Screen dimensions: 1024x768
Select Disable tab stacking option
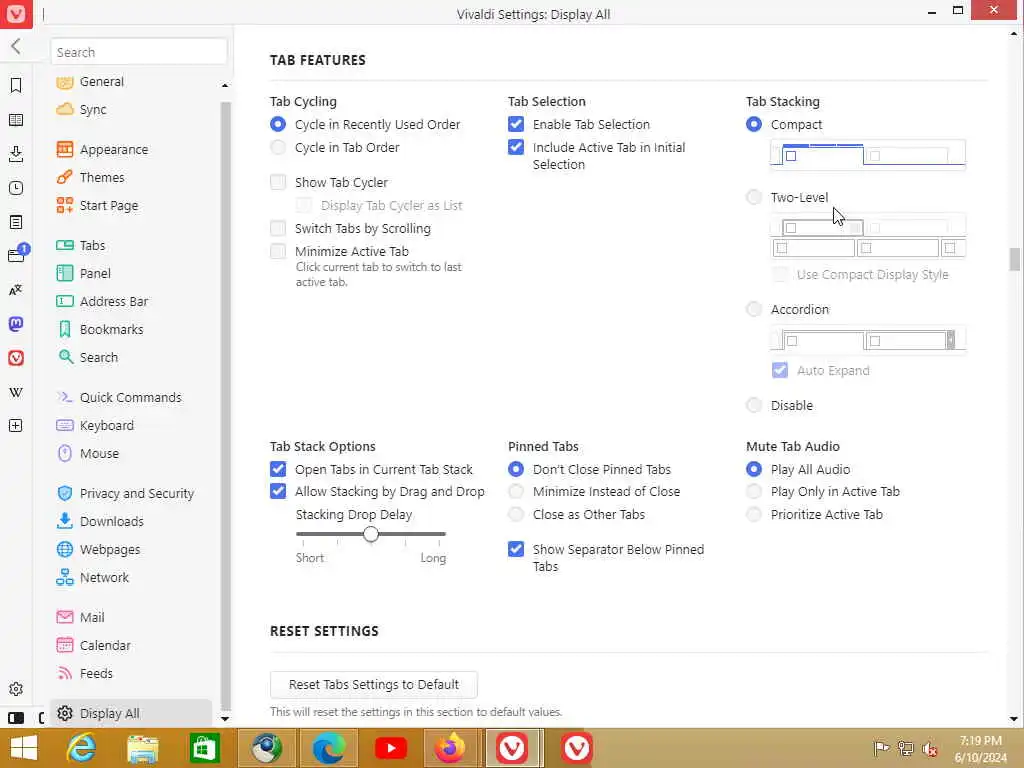coord(754,406)
